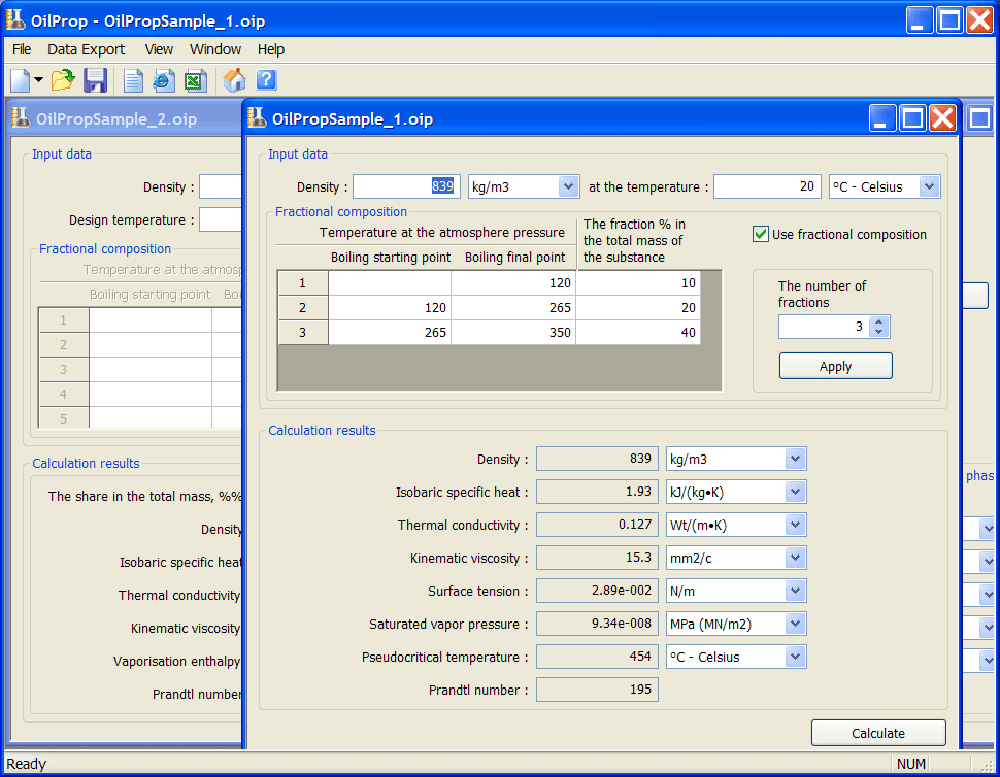Open help with the question mark icon
The height and width of the screenshot is (777, 1000).
tap(266, 80)
